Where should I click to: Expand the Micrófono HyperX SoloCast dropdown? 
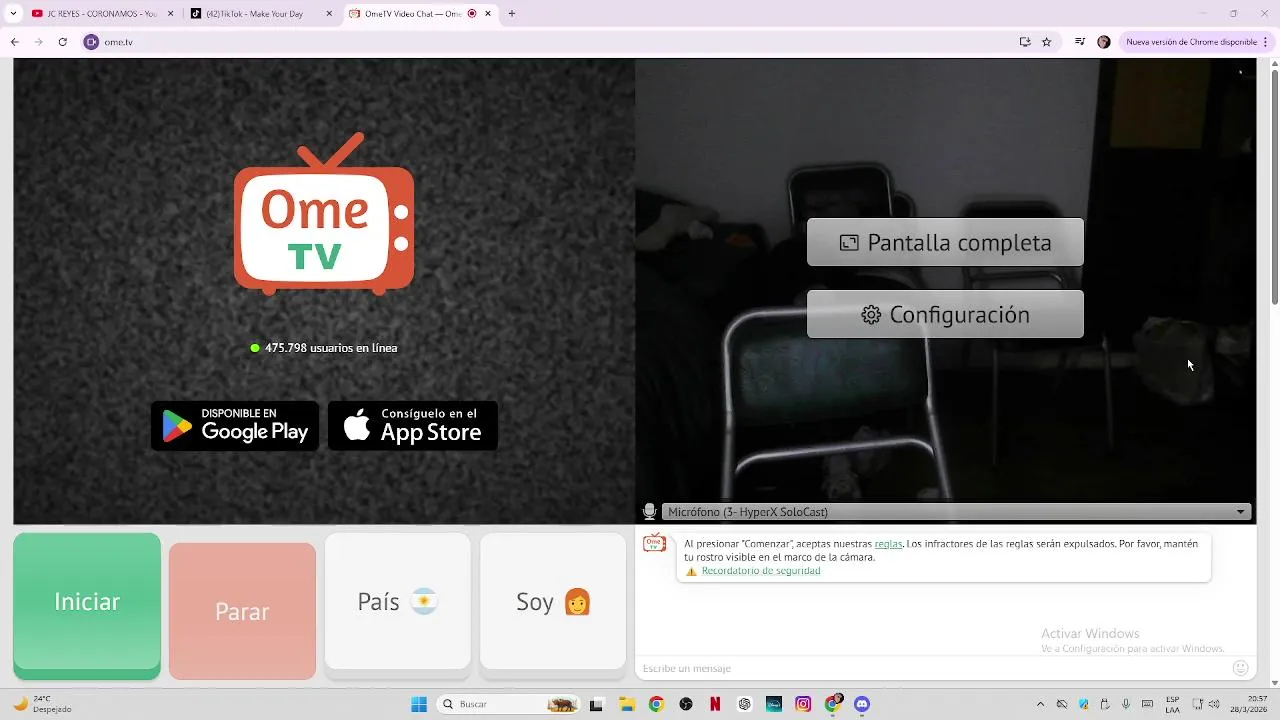[x=957, y=512]
